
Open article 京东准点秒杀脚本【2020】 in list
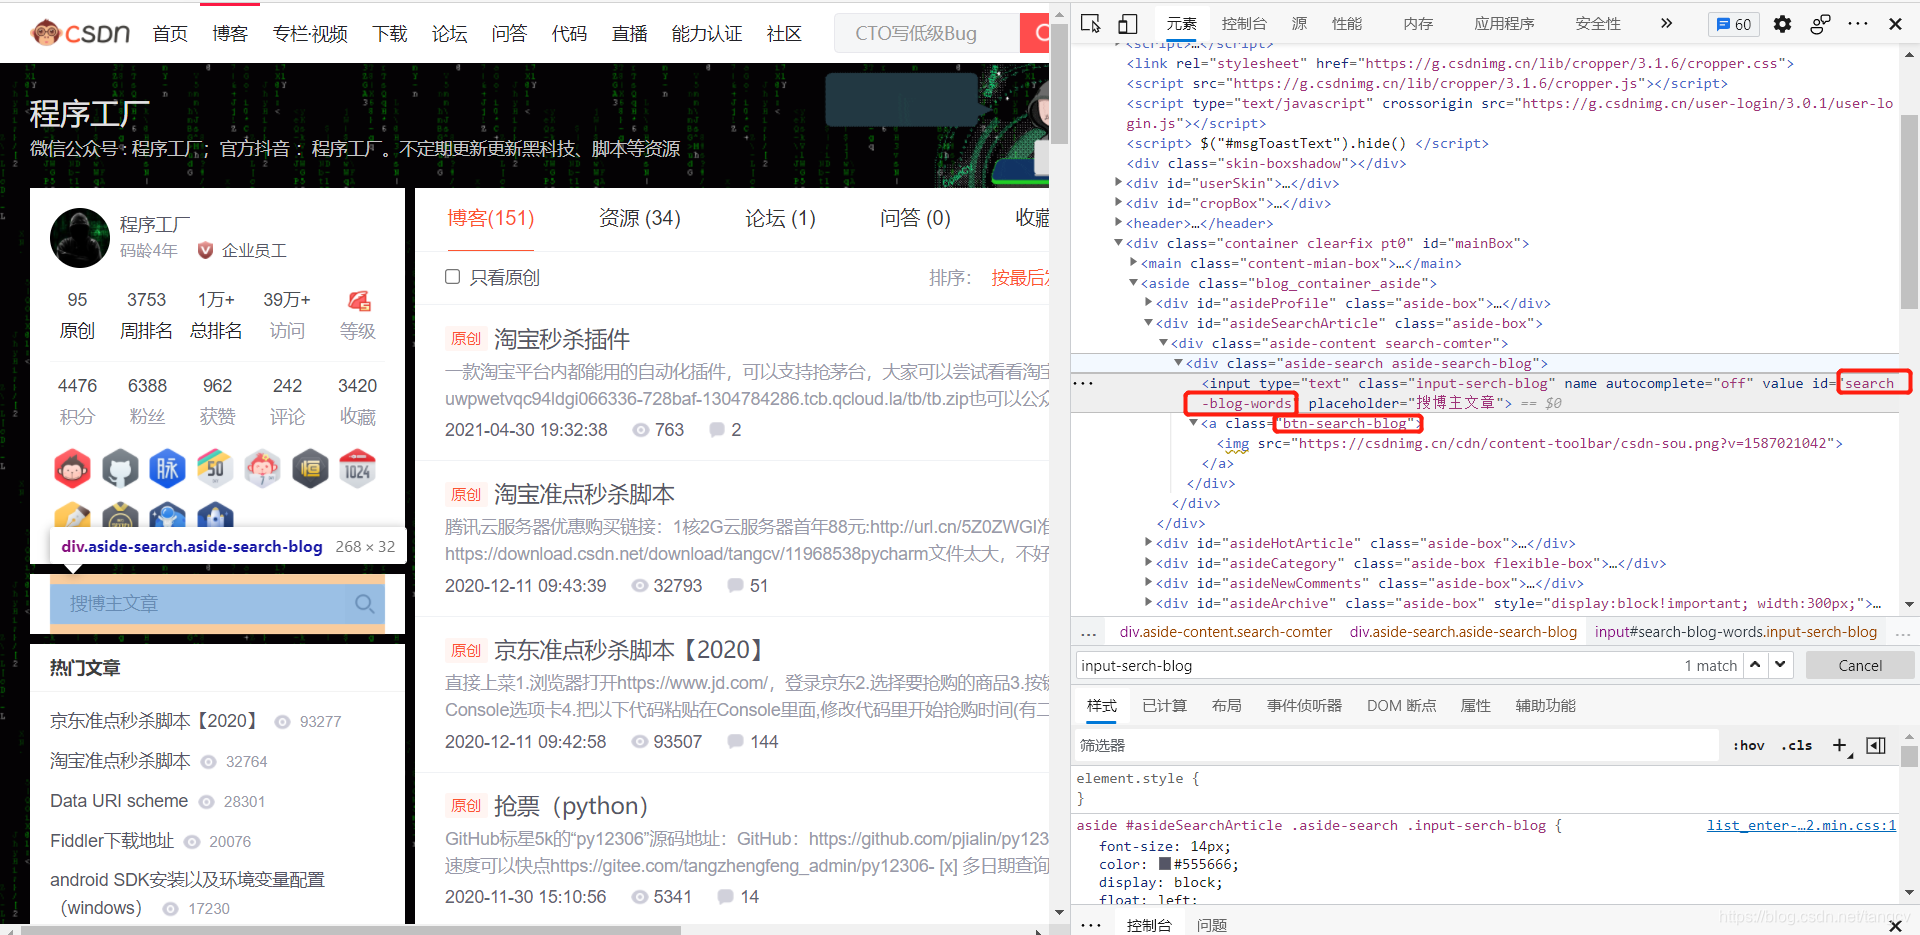[x=632, y=651]
